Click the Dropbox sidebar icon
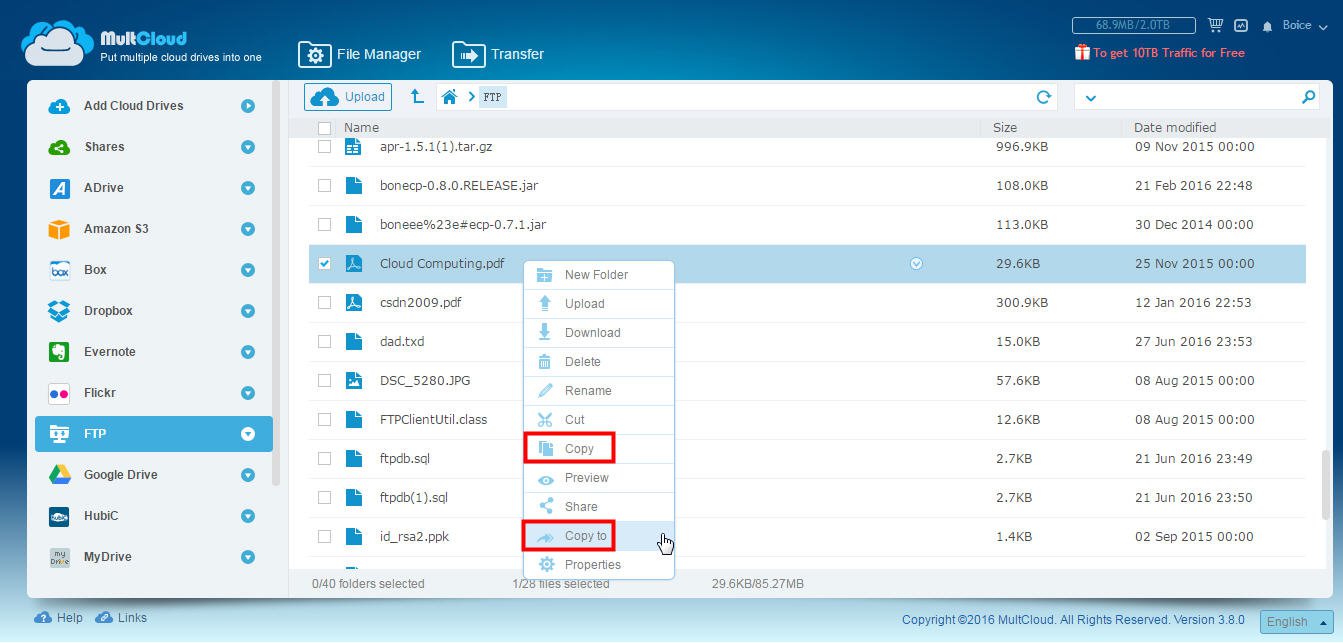The width and height of the screenshot is (1343, 643). tap(59, 311)
